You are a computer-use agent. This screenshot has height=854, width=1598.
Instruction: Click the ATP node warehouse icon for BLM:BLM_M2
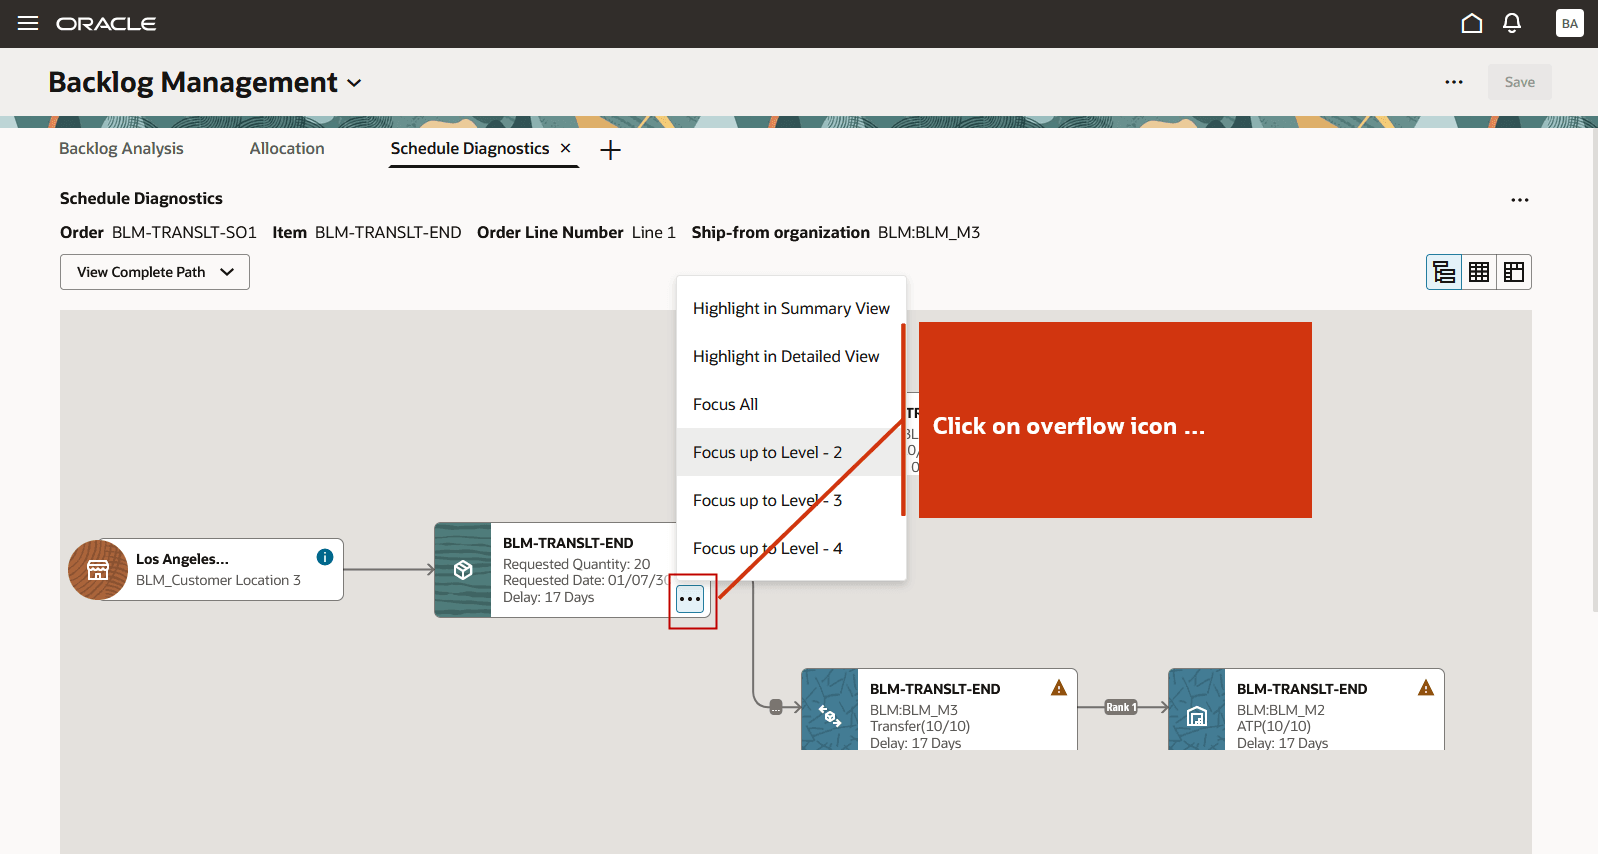[1197, 714]
